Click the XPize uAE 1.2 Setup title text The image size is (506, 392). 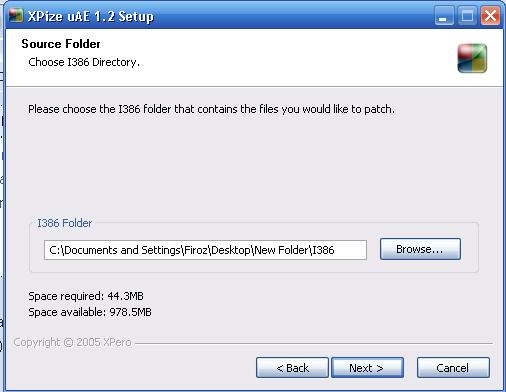[91, 16]
